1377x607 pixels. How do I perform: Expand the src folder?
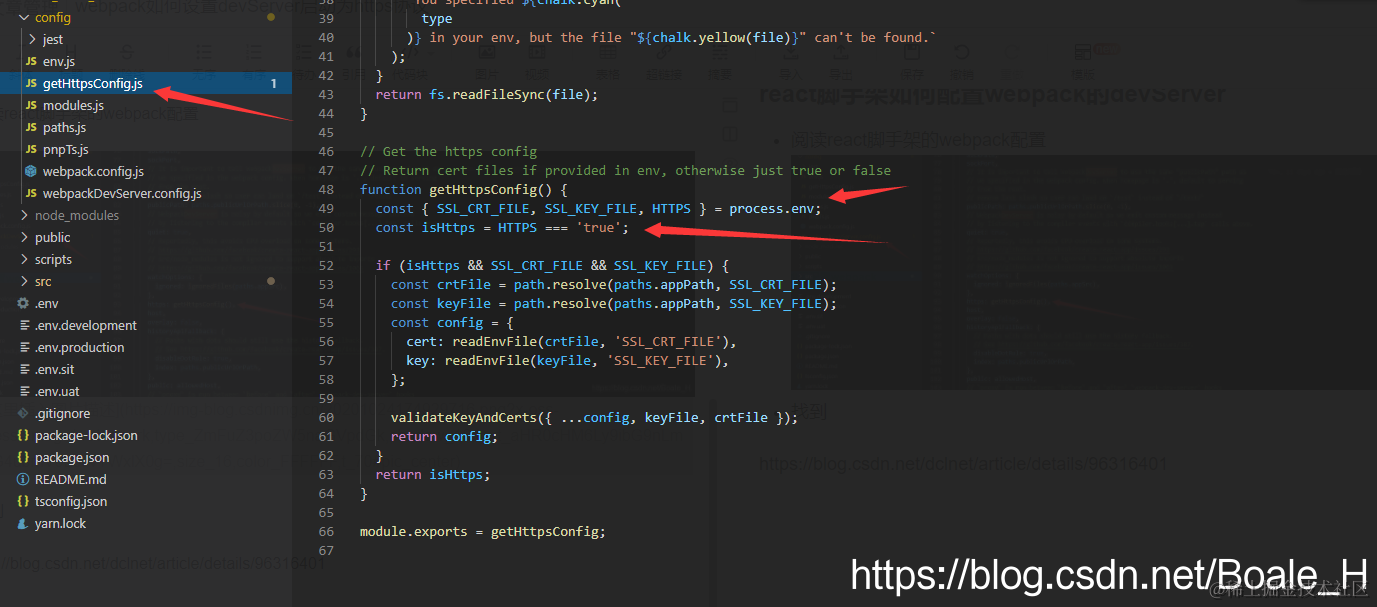click(x=24, y=281)
